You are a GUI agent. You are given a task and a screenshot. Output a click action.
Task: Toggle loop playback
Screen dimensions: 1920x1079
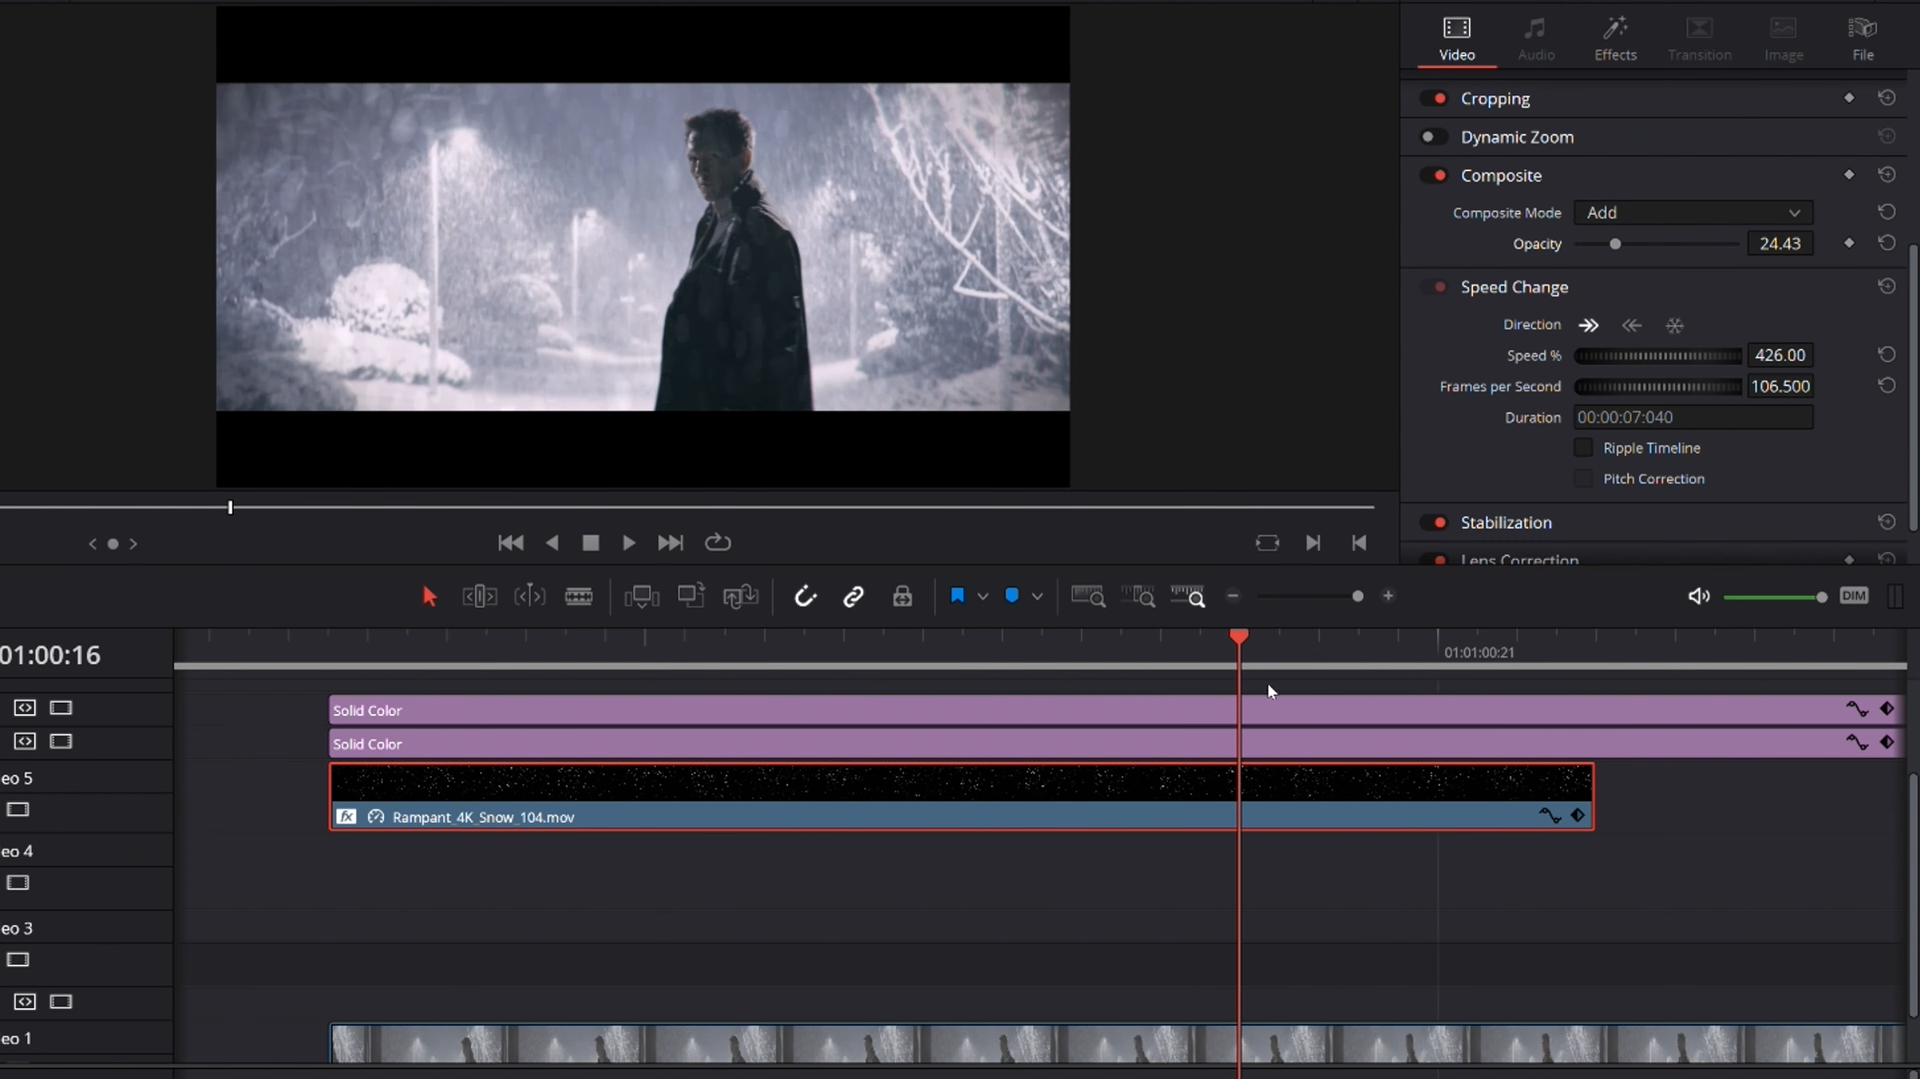tap(718, 542)
